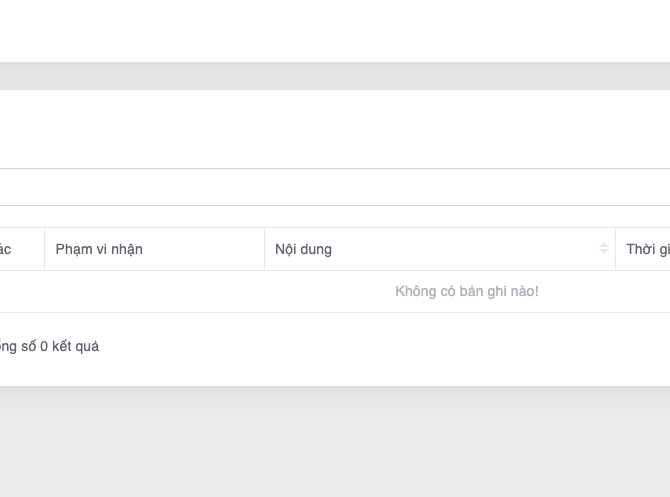
Task: Click the ascending arrow of Nội dung sorter
Action: tap(604, 245)
